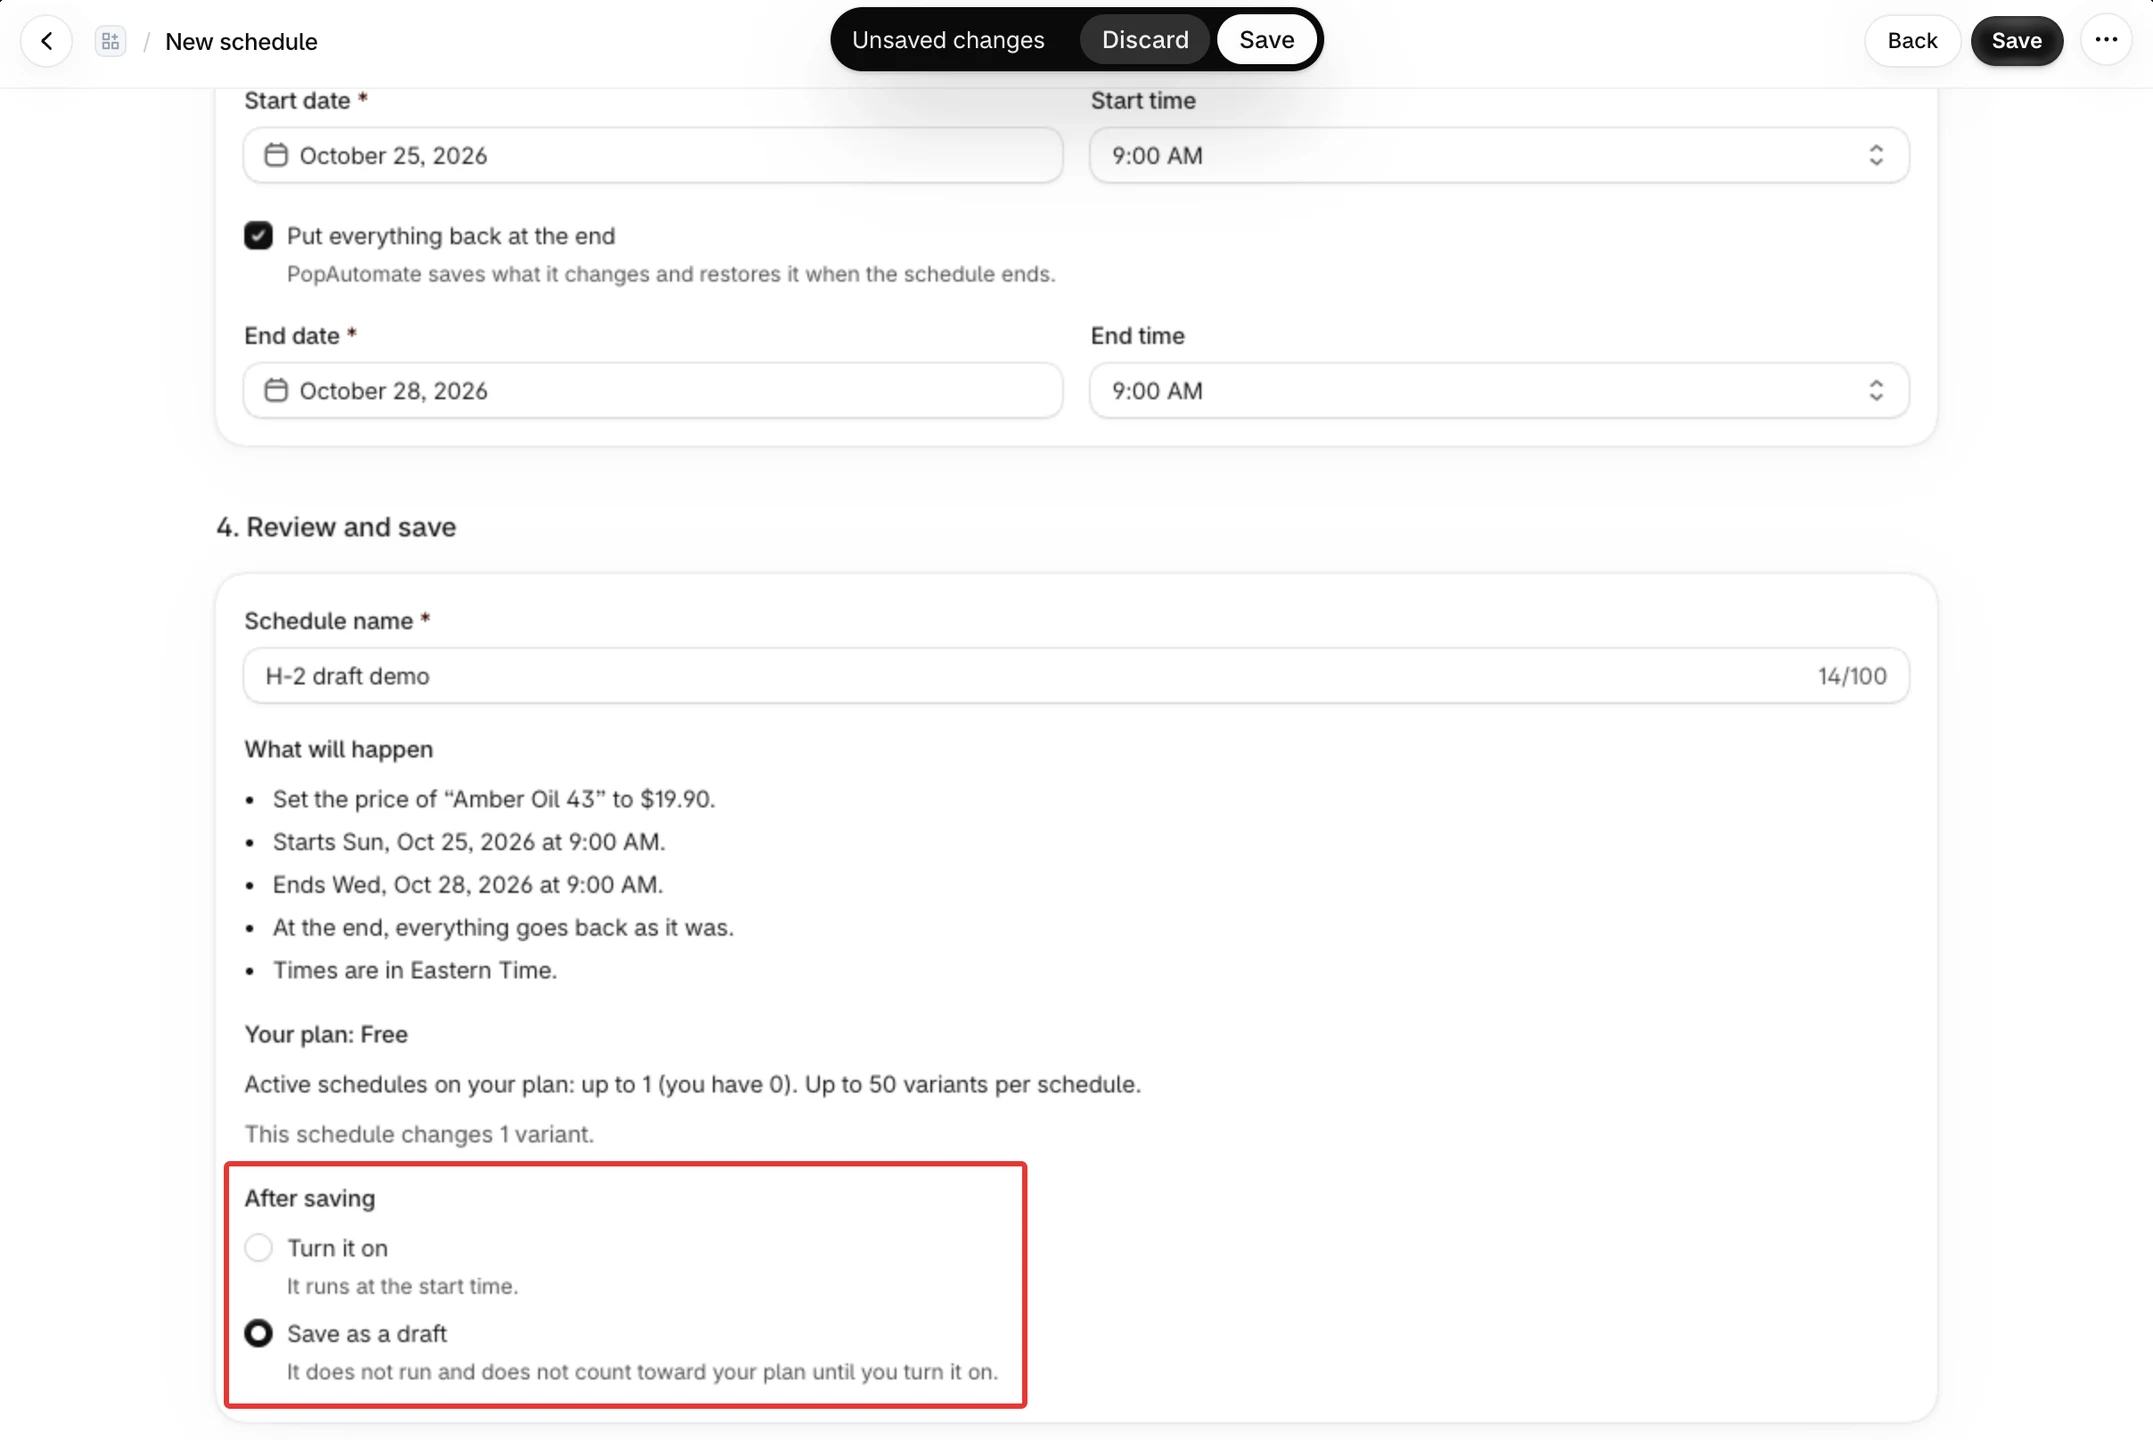
Task: Open the Start time dropdown
Action: point(1499,155)
